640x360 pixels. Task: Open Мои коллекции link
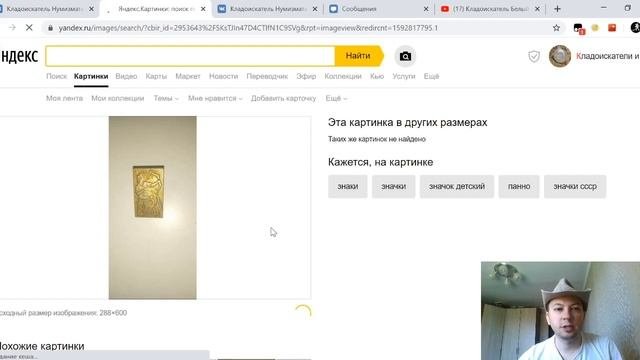coord(118,98)
